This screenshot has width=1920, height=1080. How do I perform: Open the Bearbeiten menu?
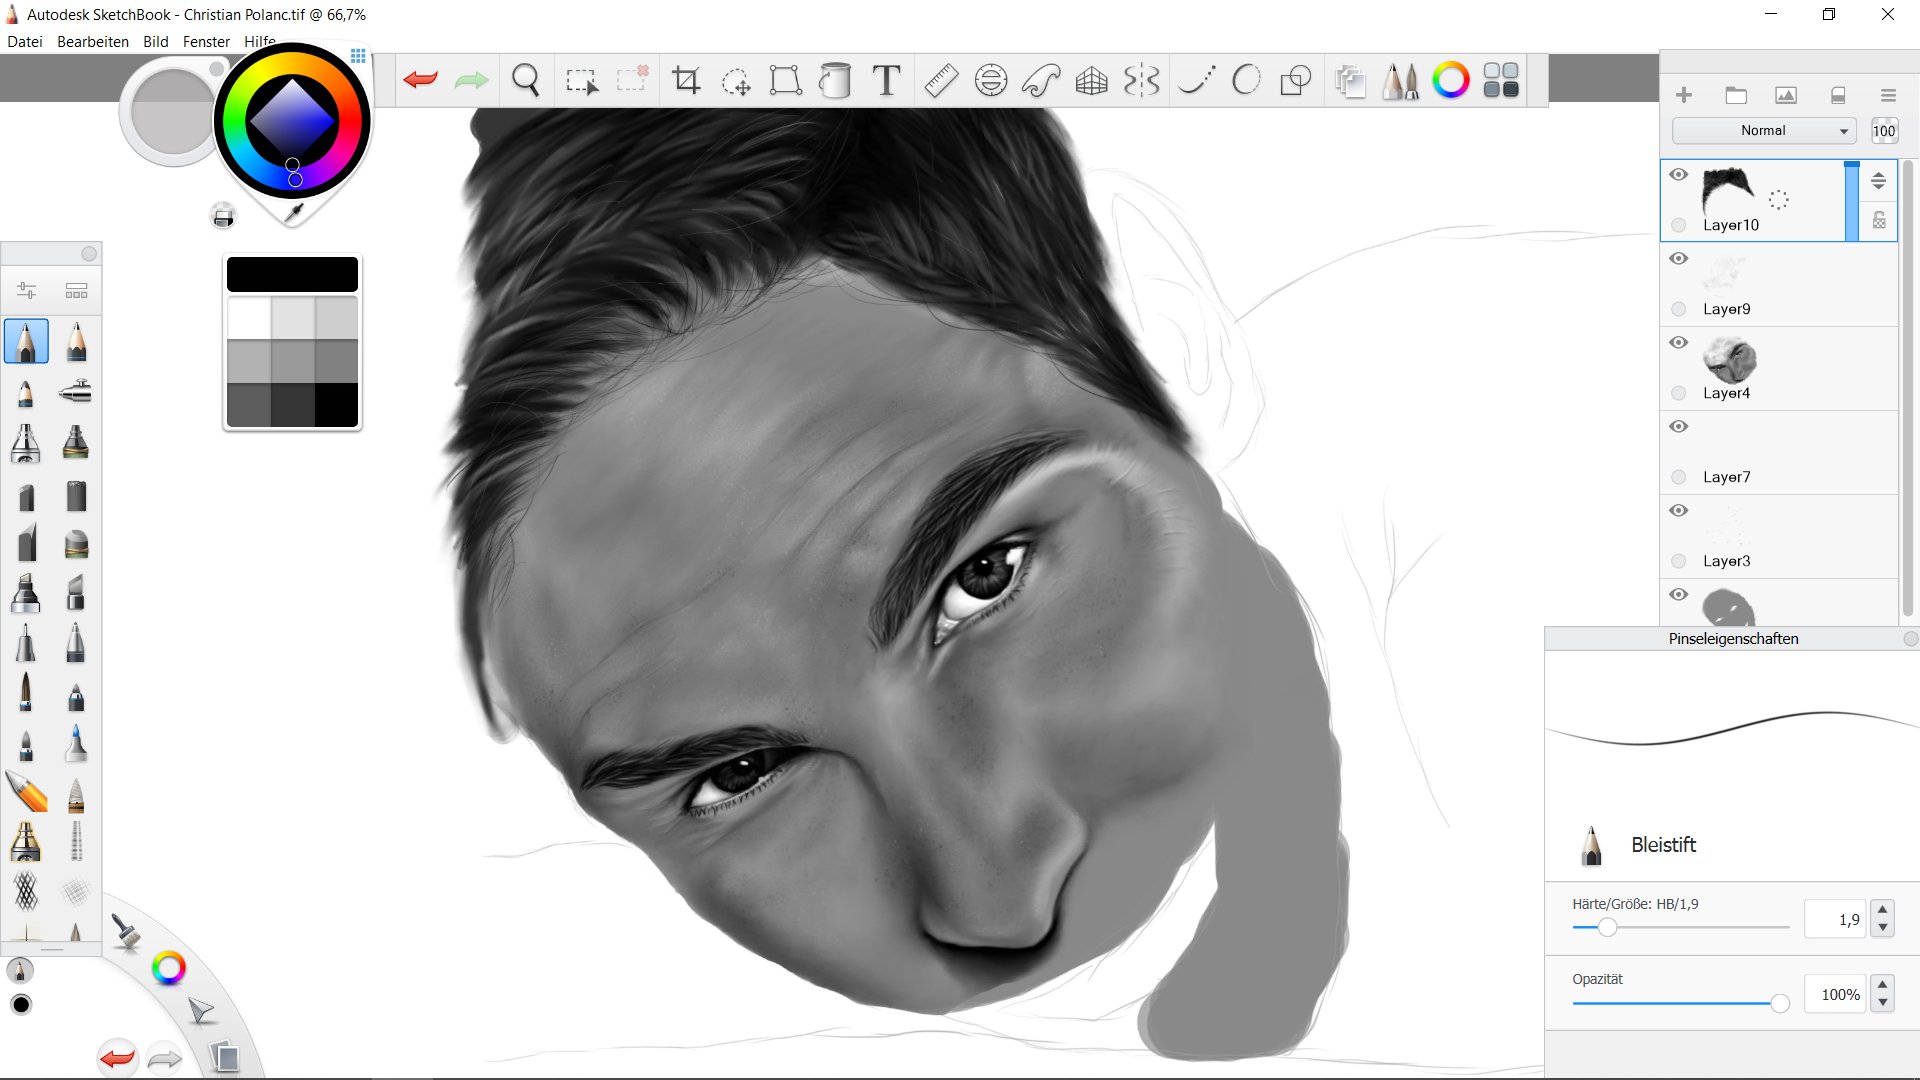click(x=93, y=42)
